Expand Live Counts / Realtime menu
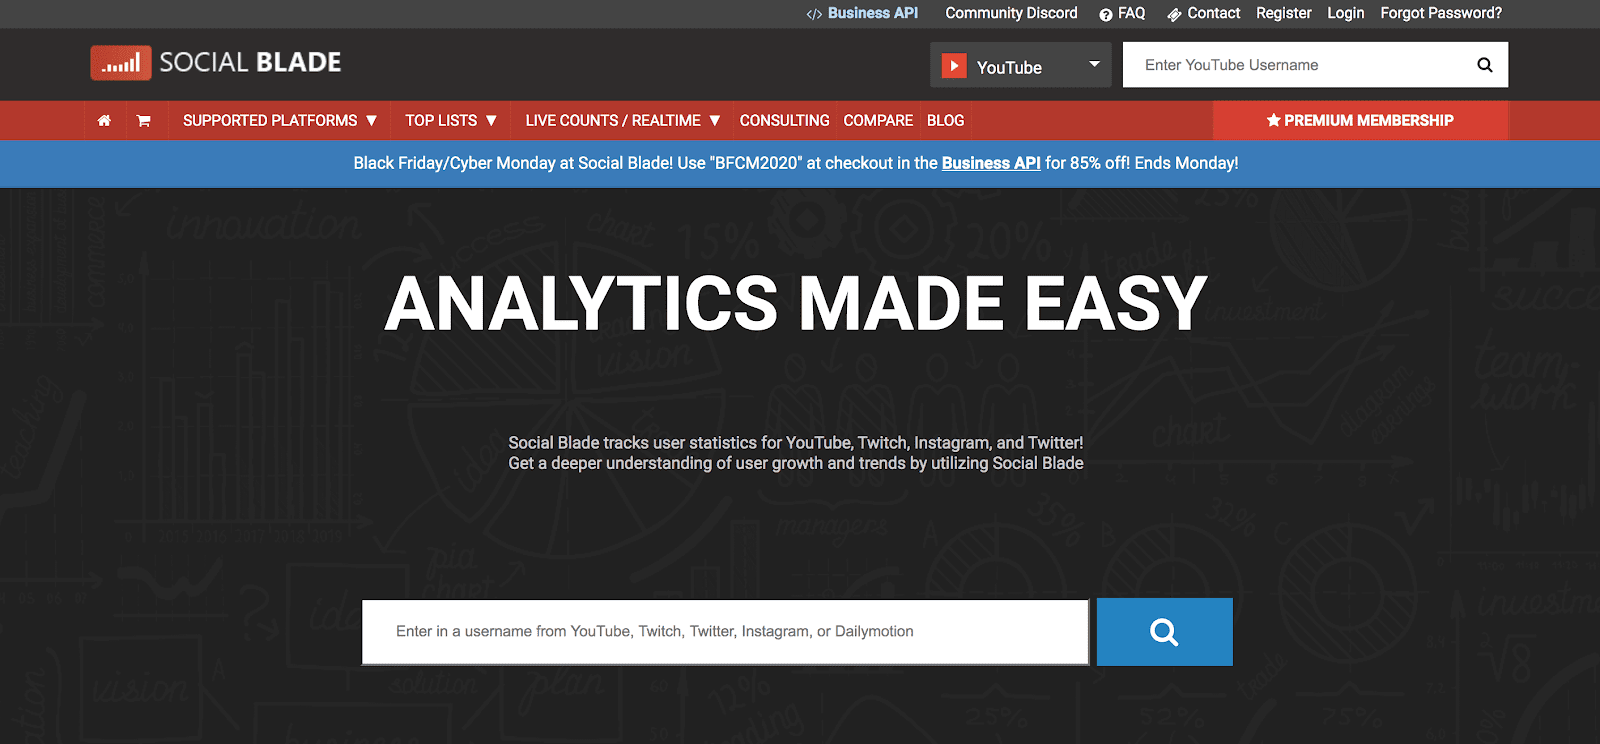1600x744 pixels. (623, 120)
